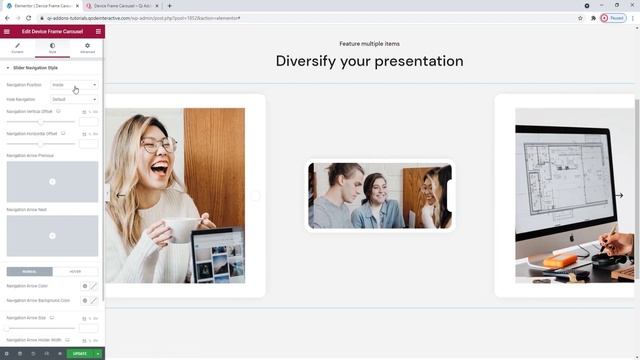This screenshot has width=640, height=360.
Task: Open global colors for Navigation Arrow Color
Action: point(85,286)
